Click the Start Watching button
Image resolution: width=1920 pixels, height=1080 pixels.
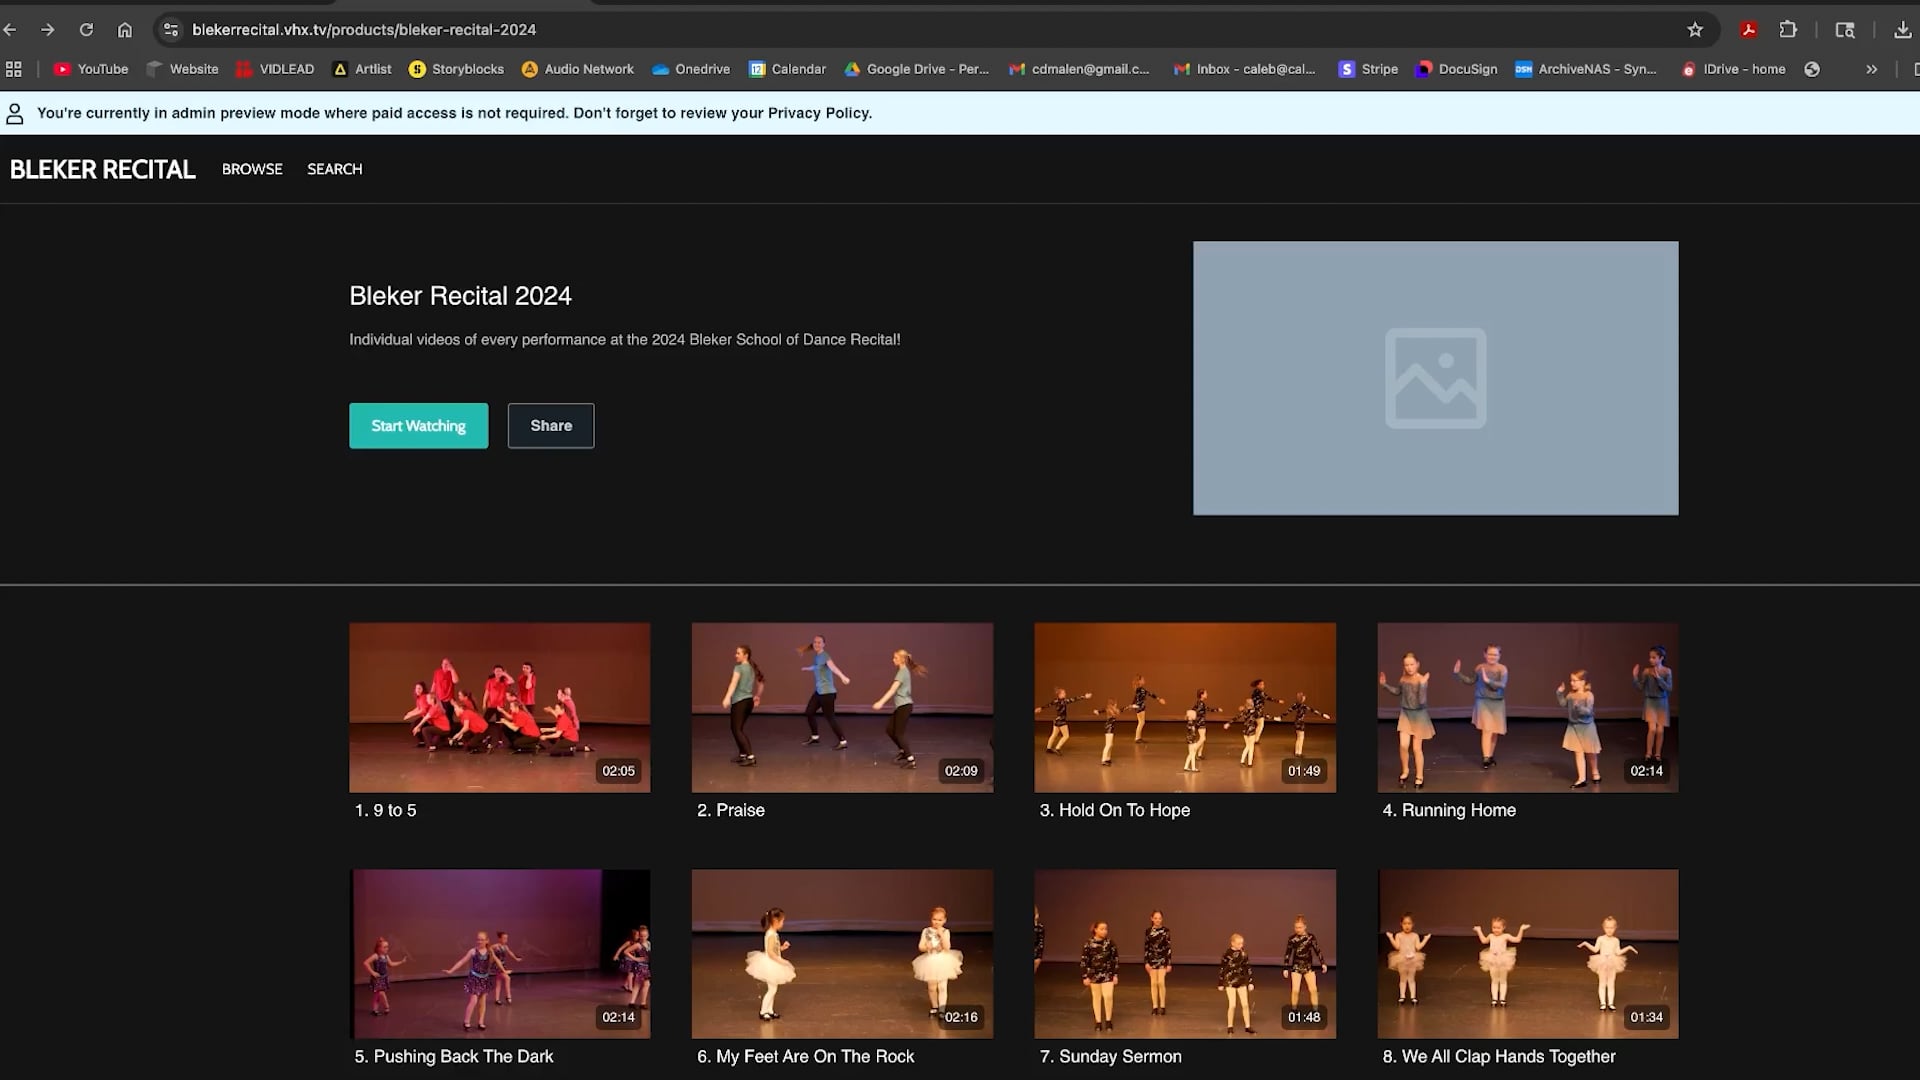[x=418, y=425]
